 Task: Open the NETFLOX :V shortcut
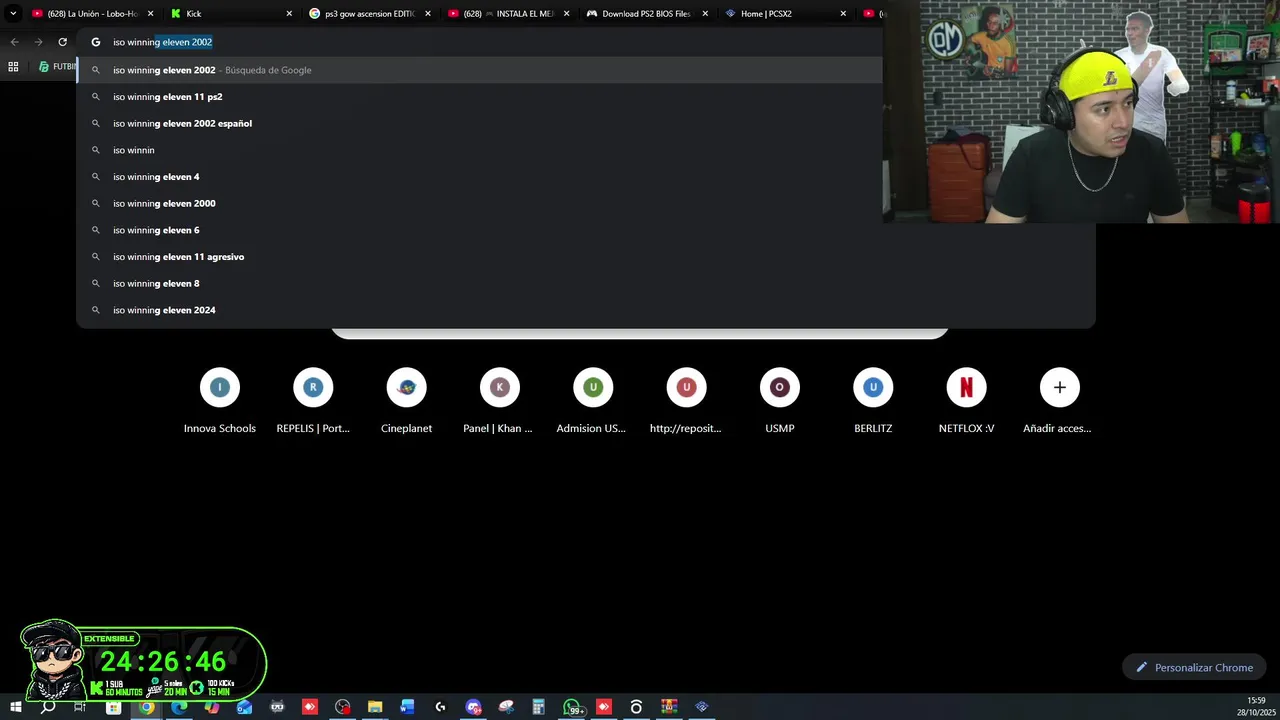pyautogui.click(x=966, y=401)
